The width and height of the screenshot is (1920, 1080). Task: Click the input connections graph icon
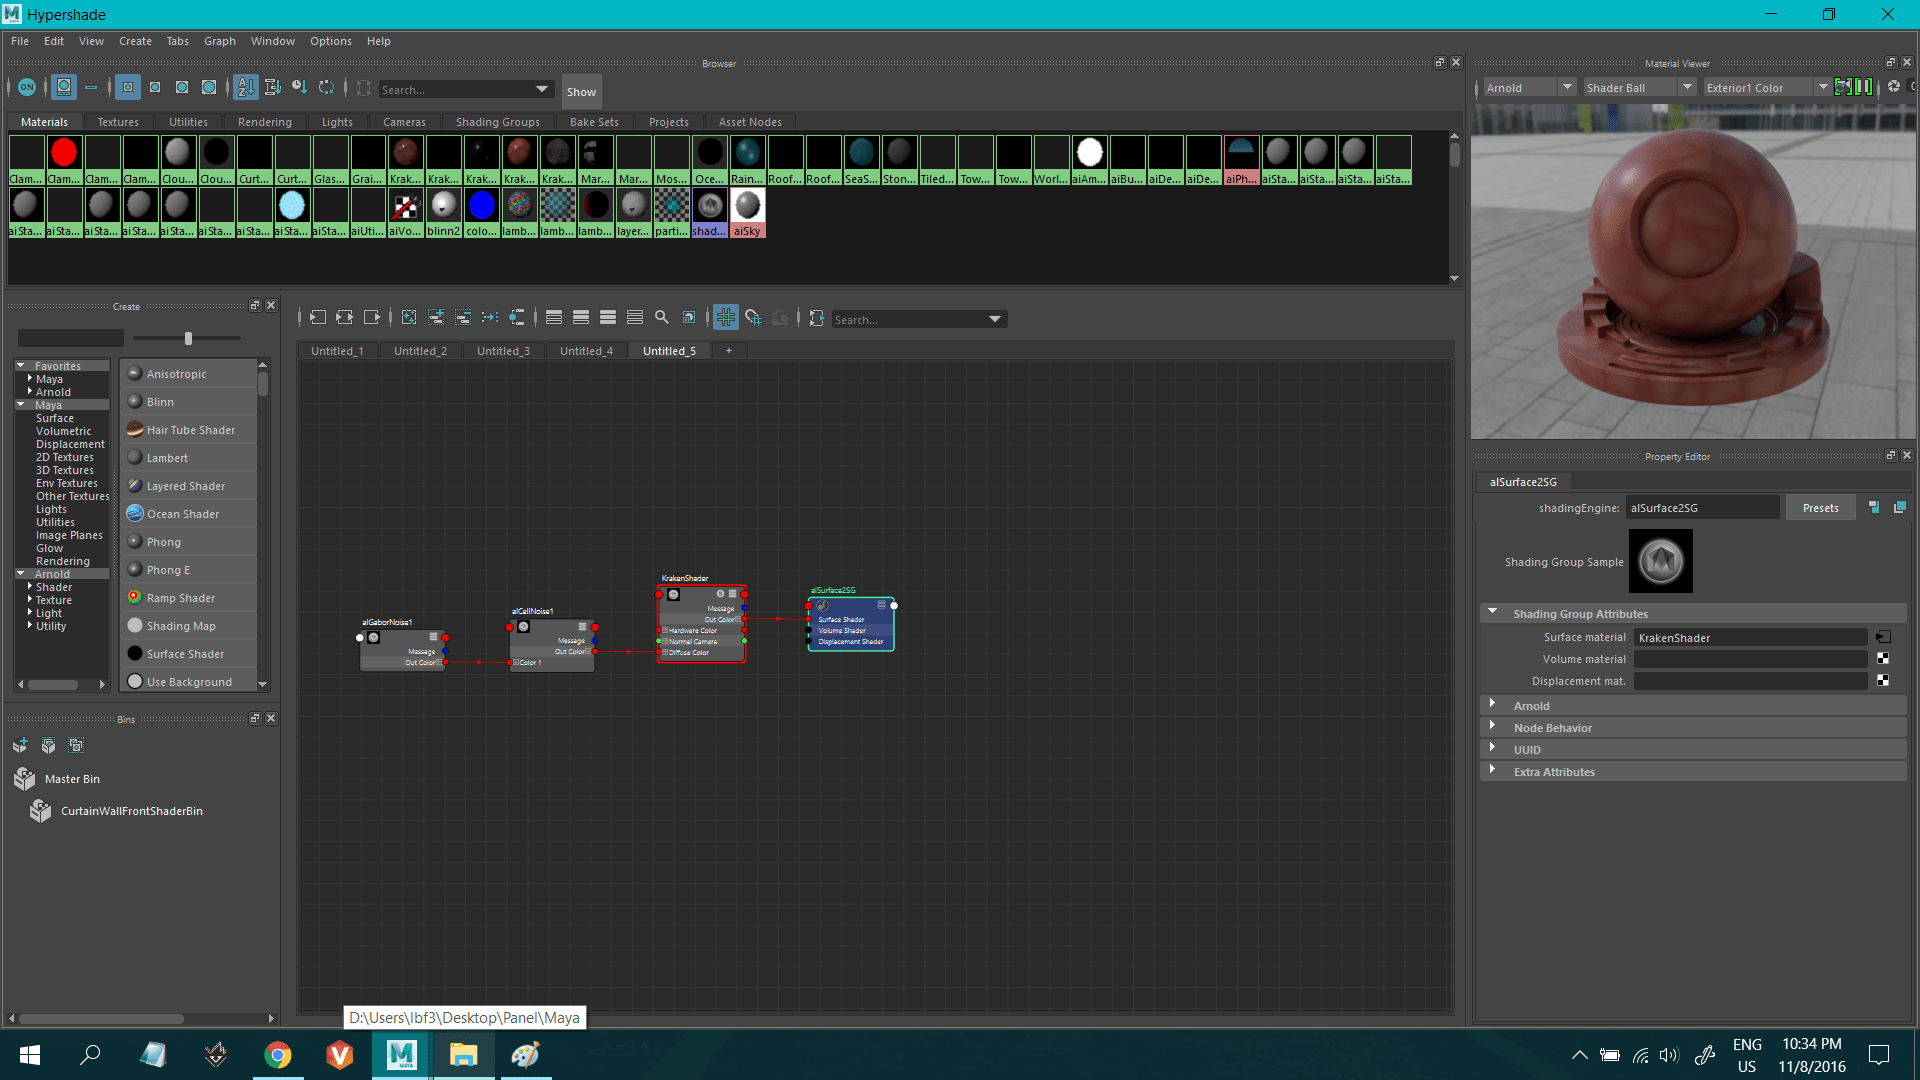pos(317,317)
